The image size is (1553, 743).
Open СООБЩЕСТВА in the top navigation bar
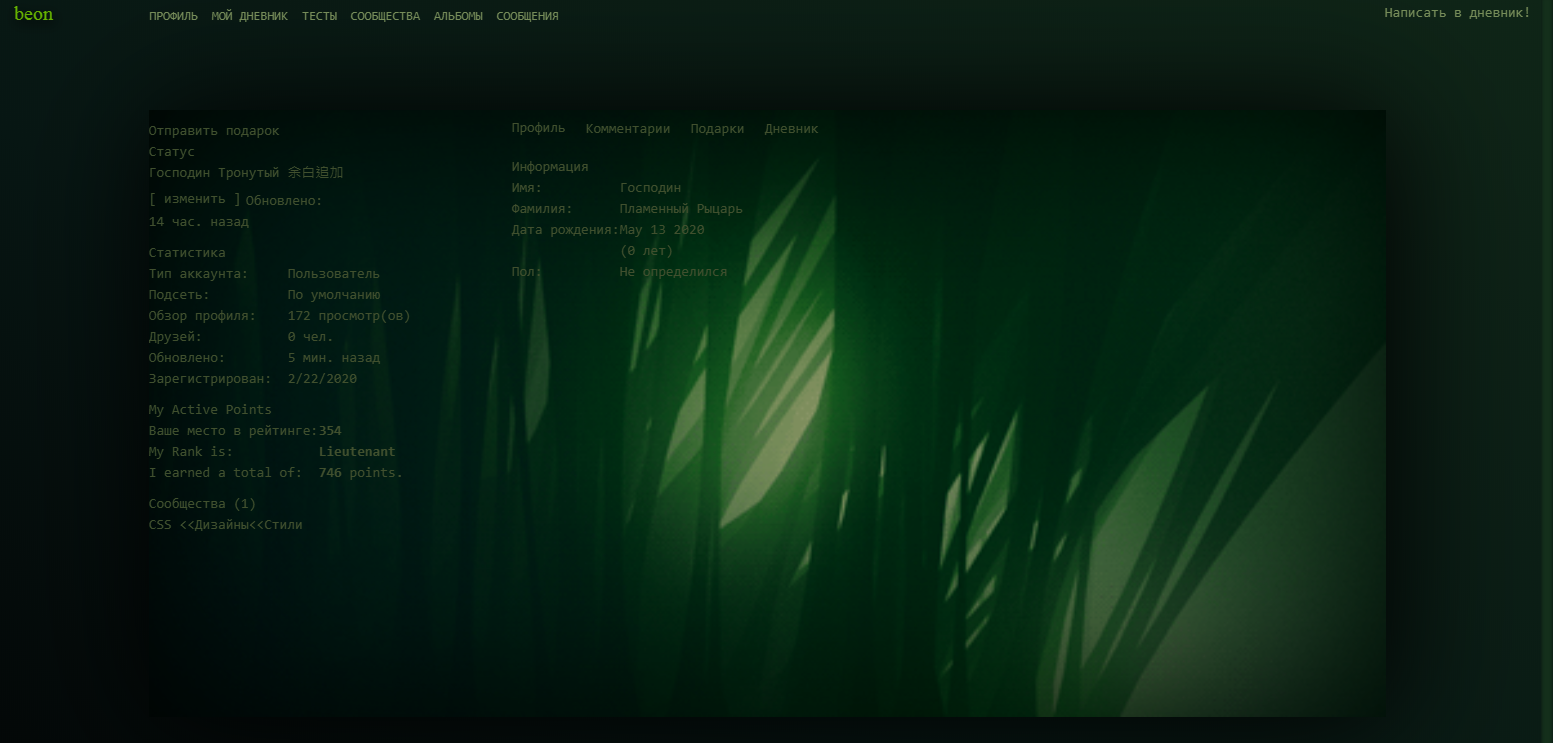385,16
